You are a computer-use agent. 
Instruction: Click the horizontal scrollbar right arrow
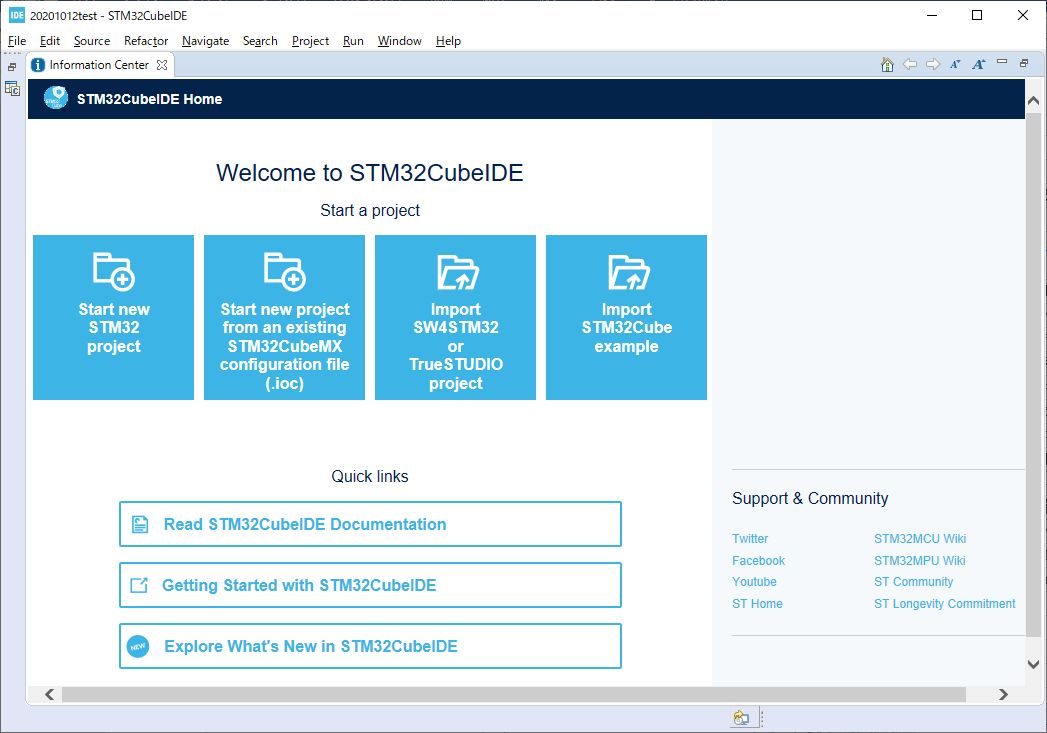pos(1004,694)
